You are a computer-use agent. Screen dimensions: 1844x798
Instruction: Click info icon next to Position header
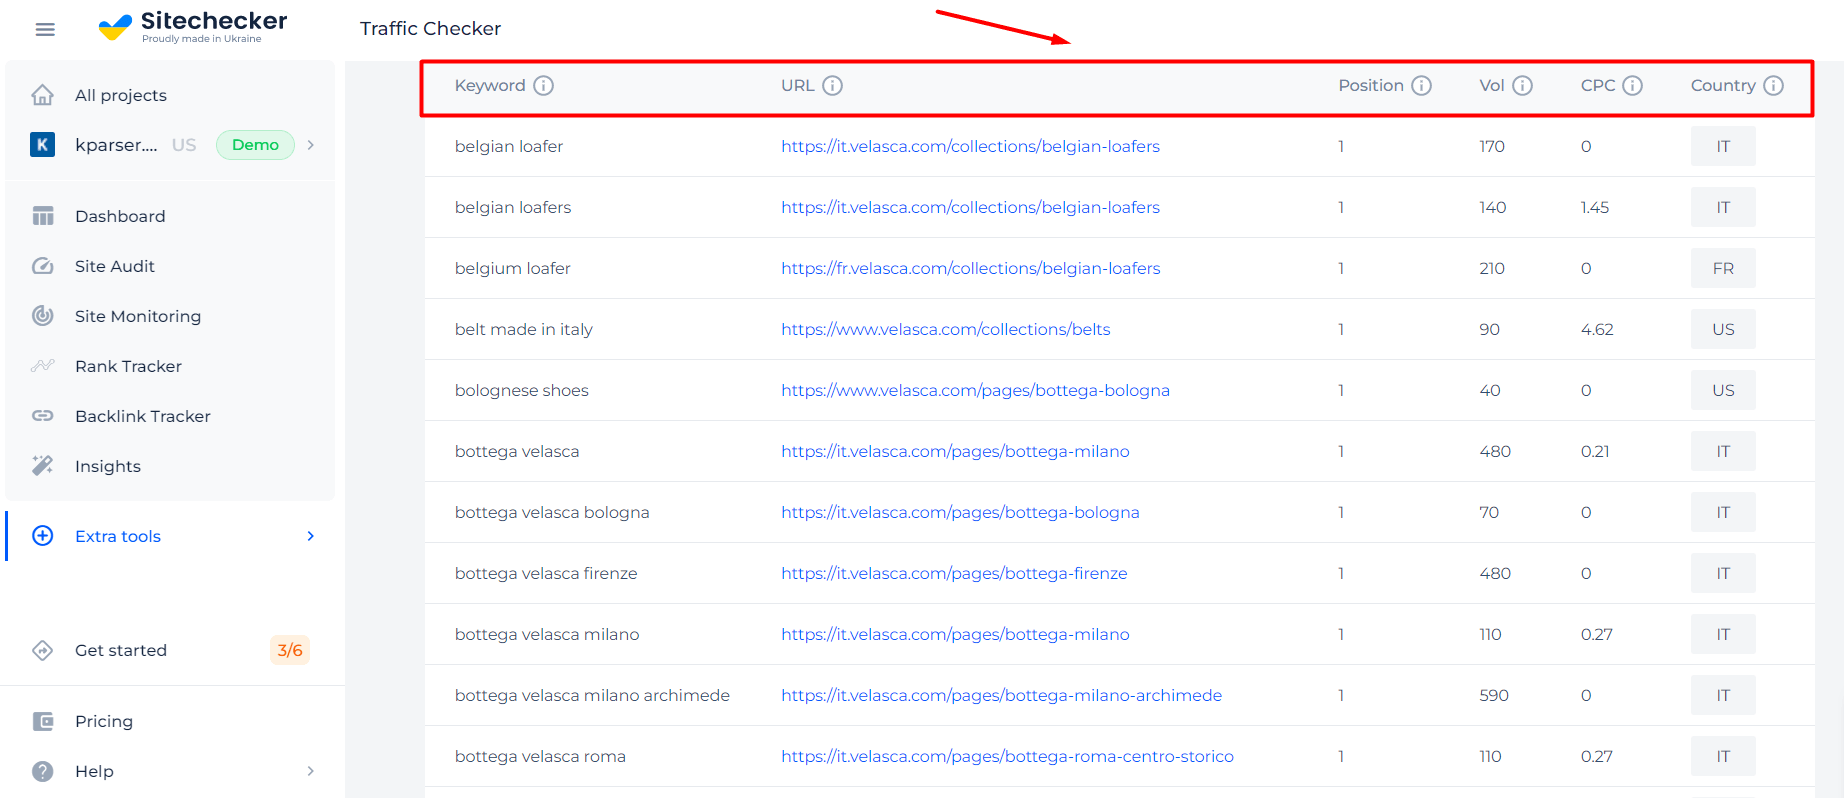pos(1421,86)
